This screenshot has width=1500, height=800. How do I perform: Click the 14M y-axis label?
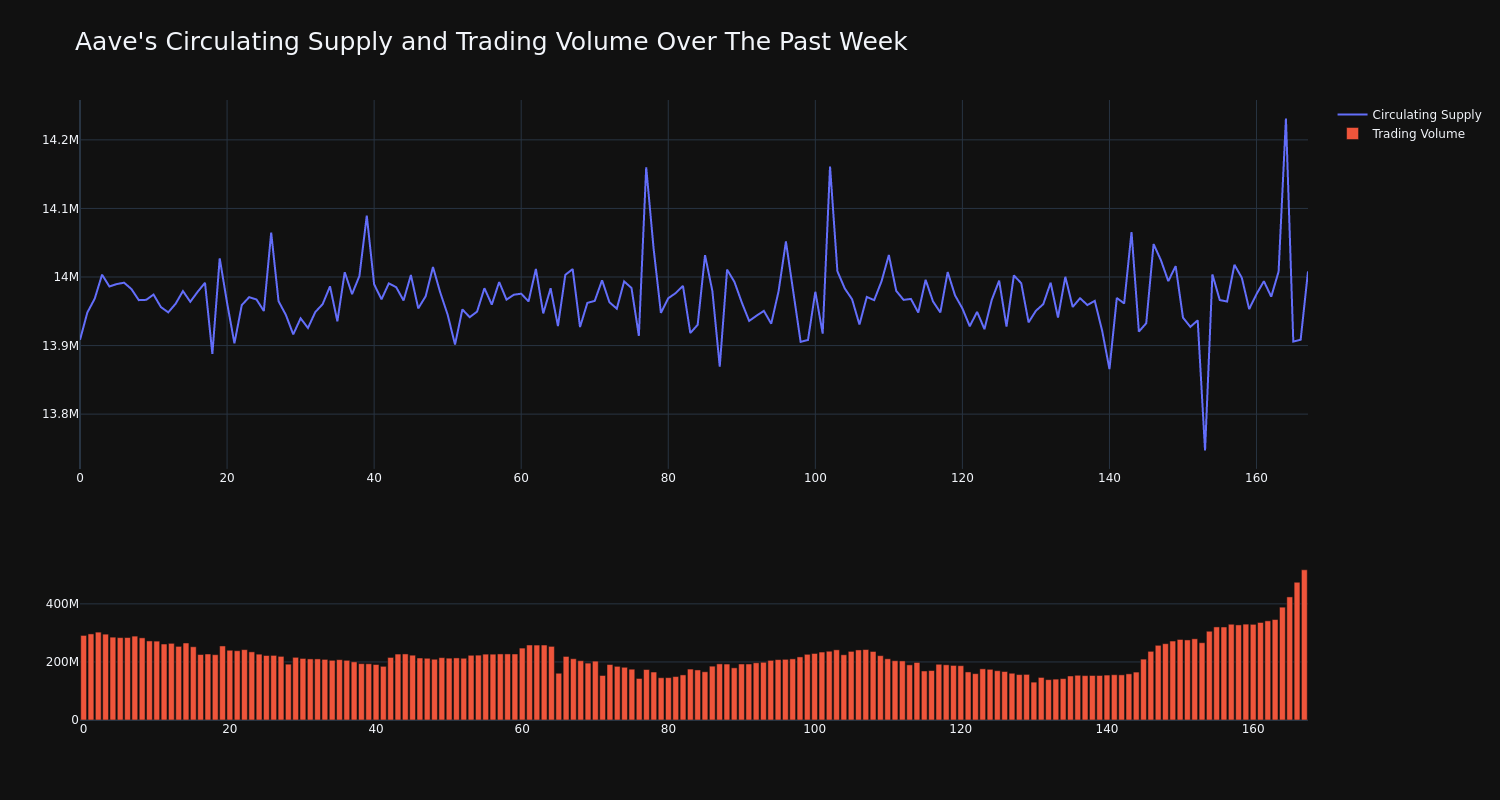(66, 277)
